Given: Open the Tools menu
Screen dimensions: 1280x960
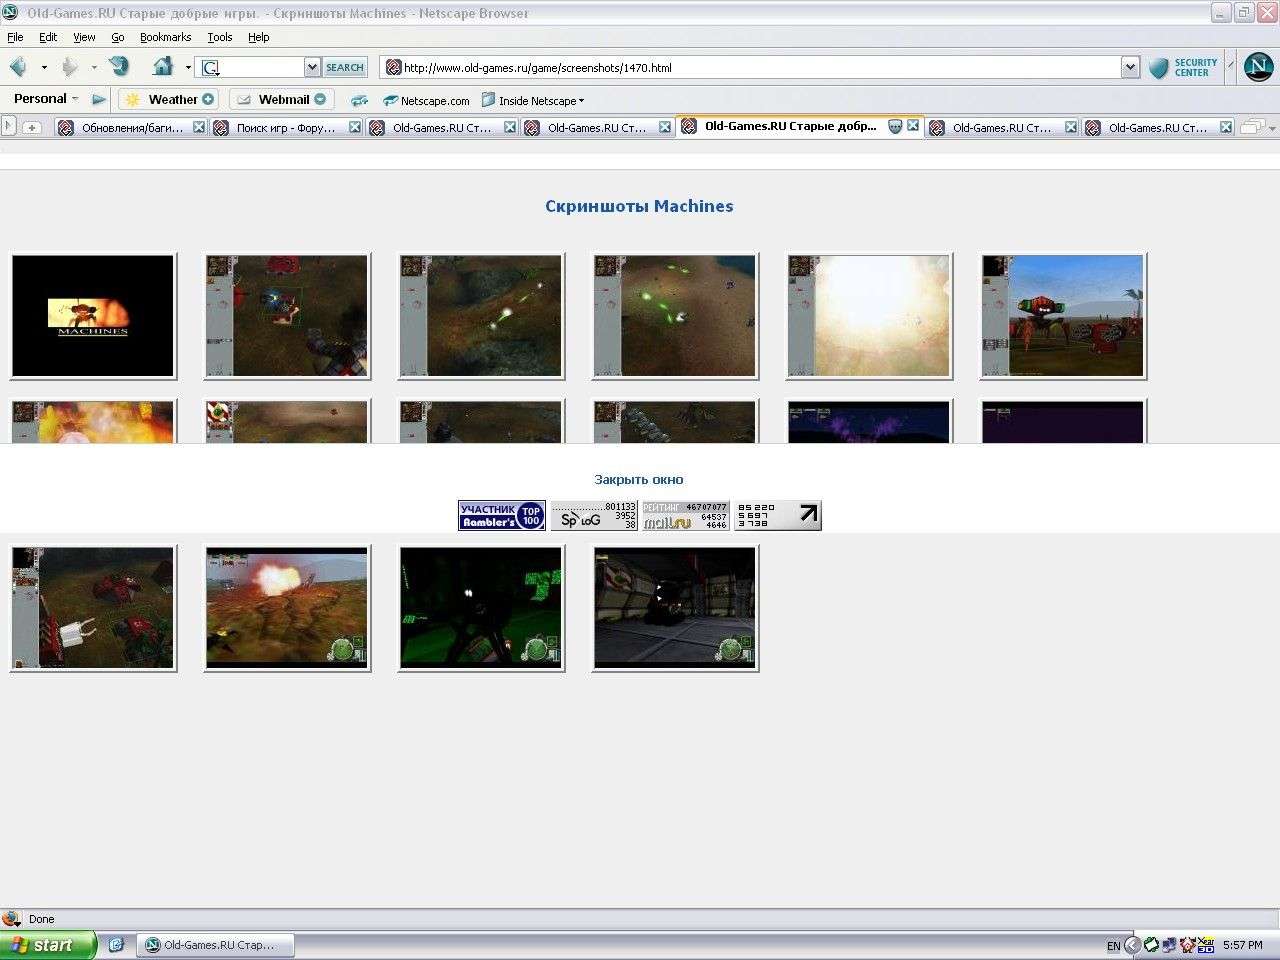Looking at the screenshot, I should coord(220,37).
